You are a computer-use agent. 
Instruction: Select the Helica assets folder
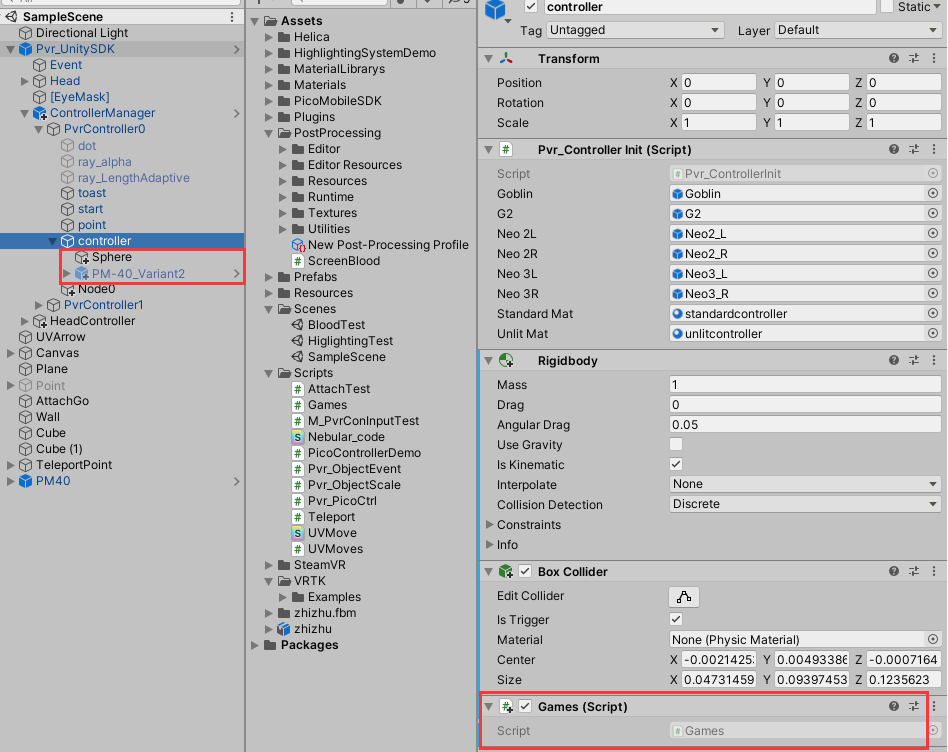[311, 37]
